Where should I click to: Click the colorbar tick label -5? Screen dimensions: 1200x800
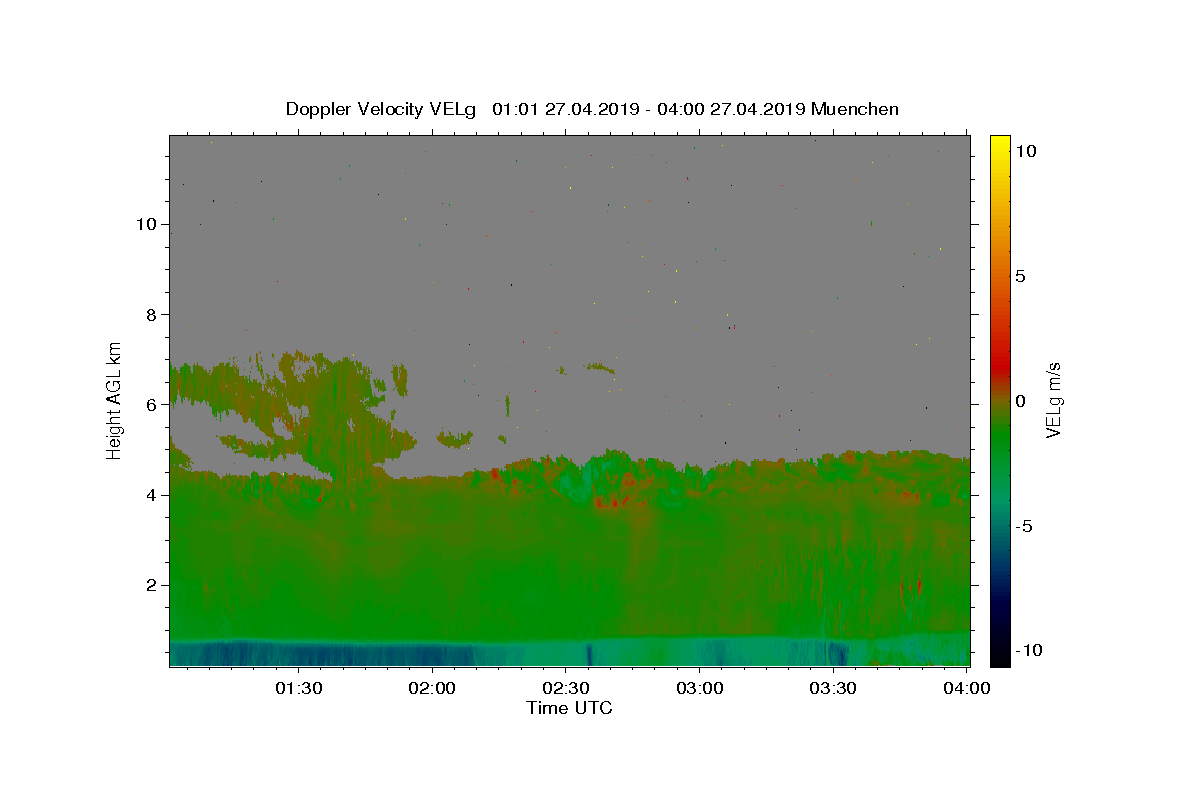point(1024,526)
